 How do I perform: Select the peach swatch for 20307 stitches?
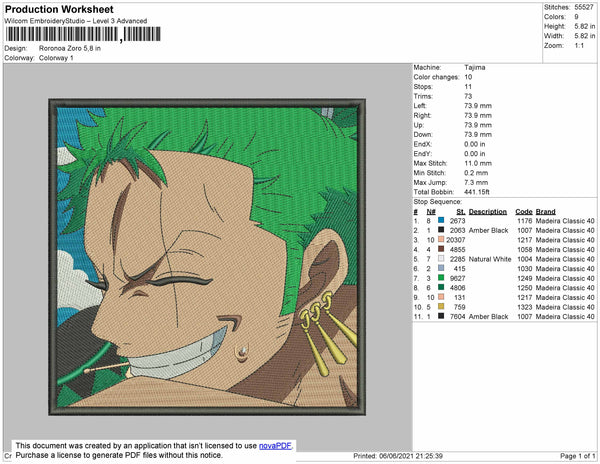click(x=441, y=240)
